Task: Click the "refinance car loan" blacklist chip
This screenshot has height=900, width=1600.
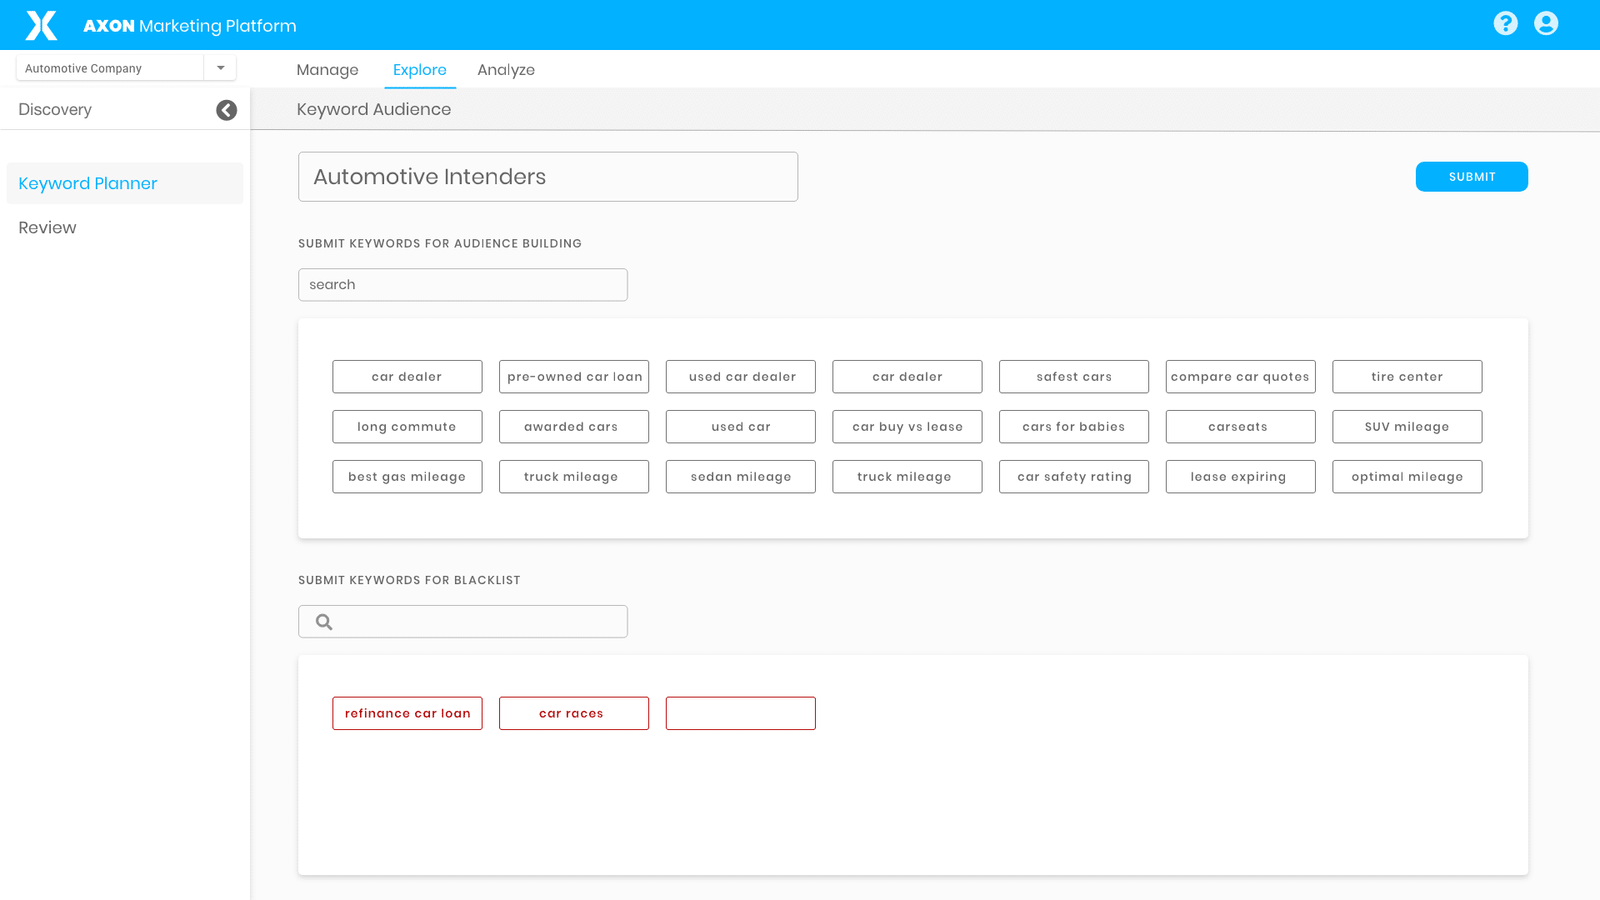Action: 407,713
